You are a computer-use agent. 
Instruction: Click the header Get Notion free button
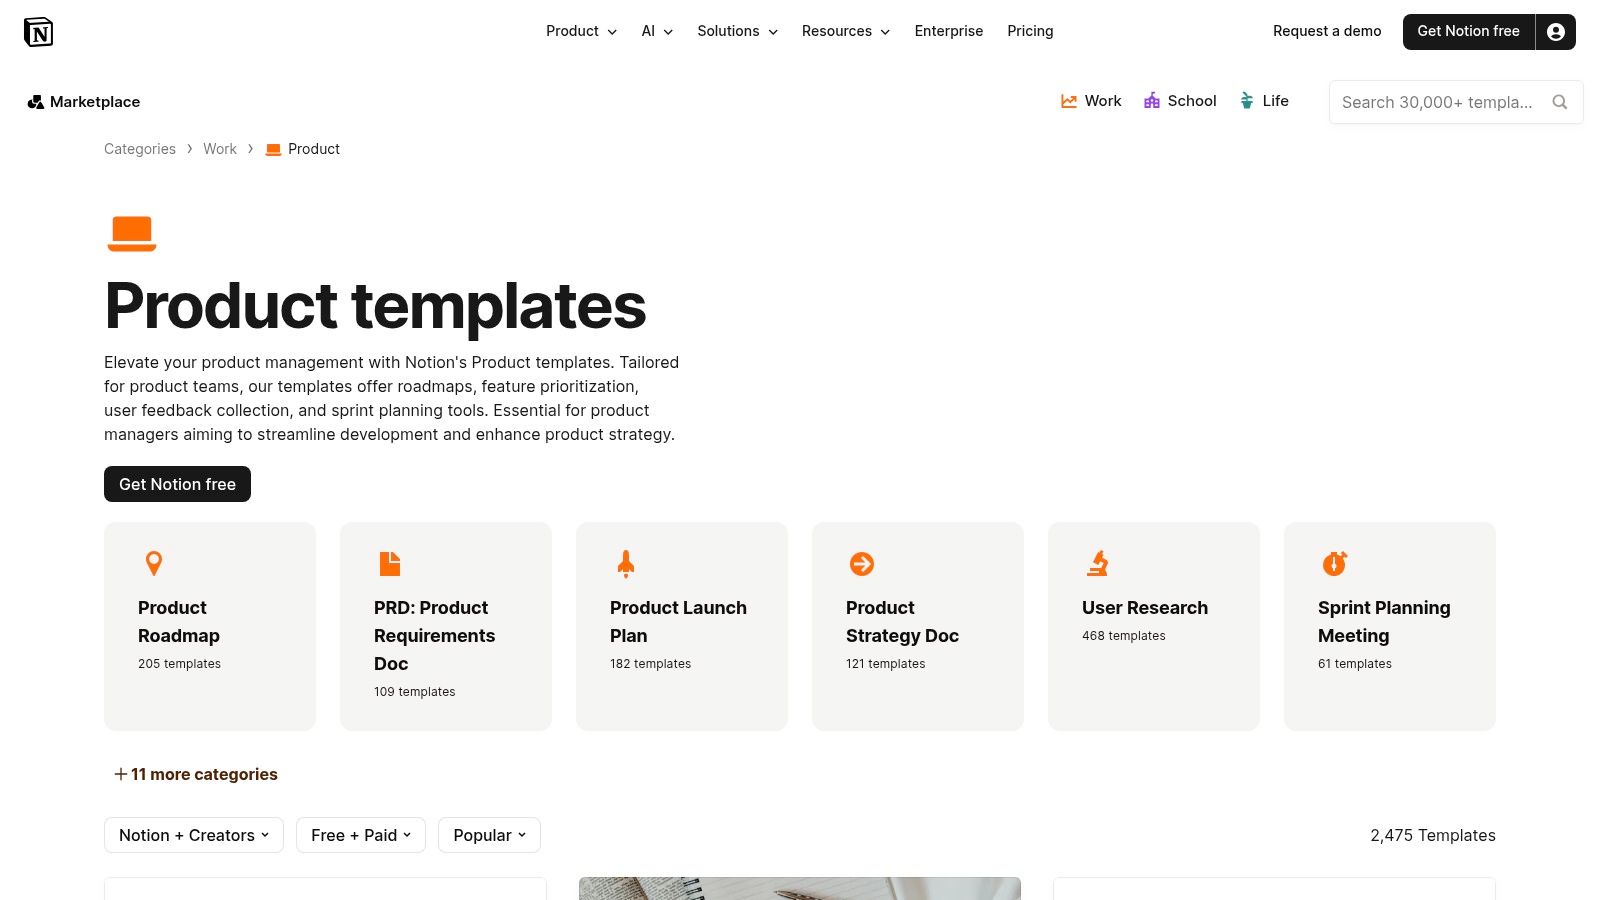(1468, 32)
